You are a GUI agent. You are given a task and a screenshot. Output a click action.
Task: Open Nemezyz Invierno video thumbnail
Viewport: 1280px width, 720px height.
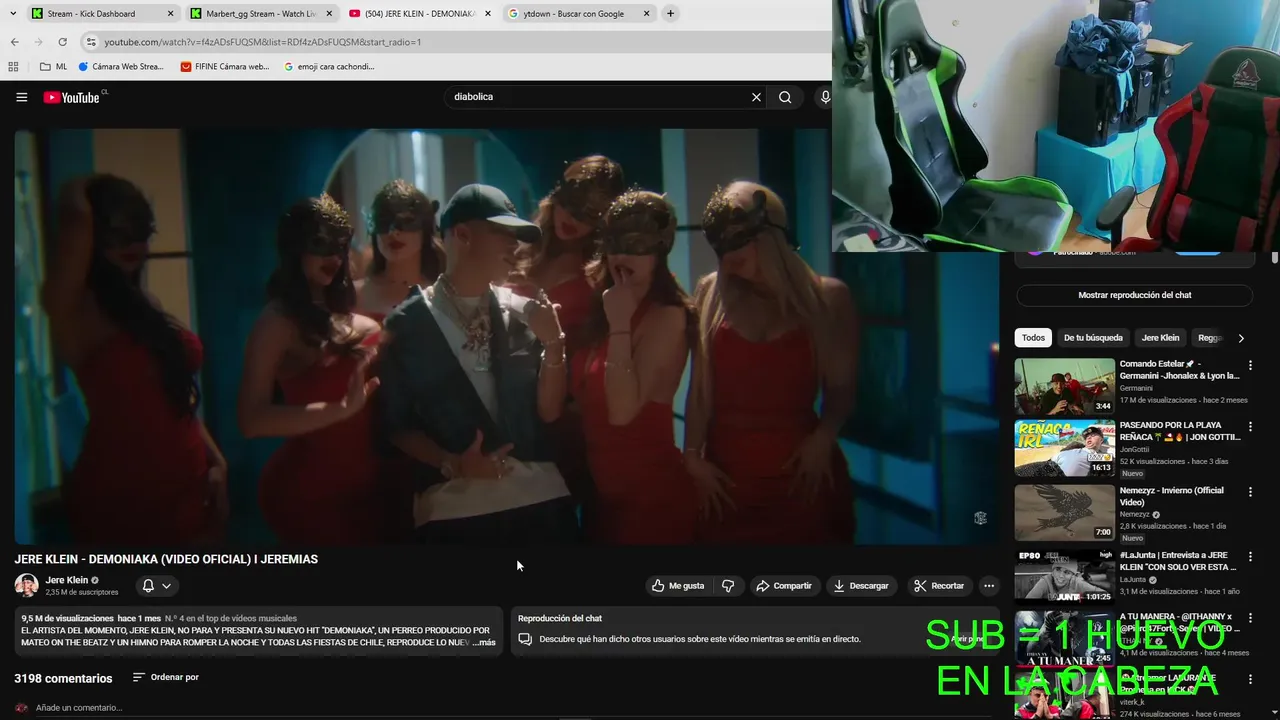[x=1064, y=512]
